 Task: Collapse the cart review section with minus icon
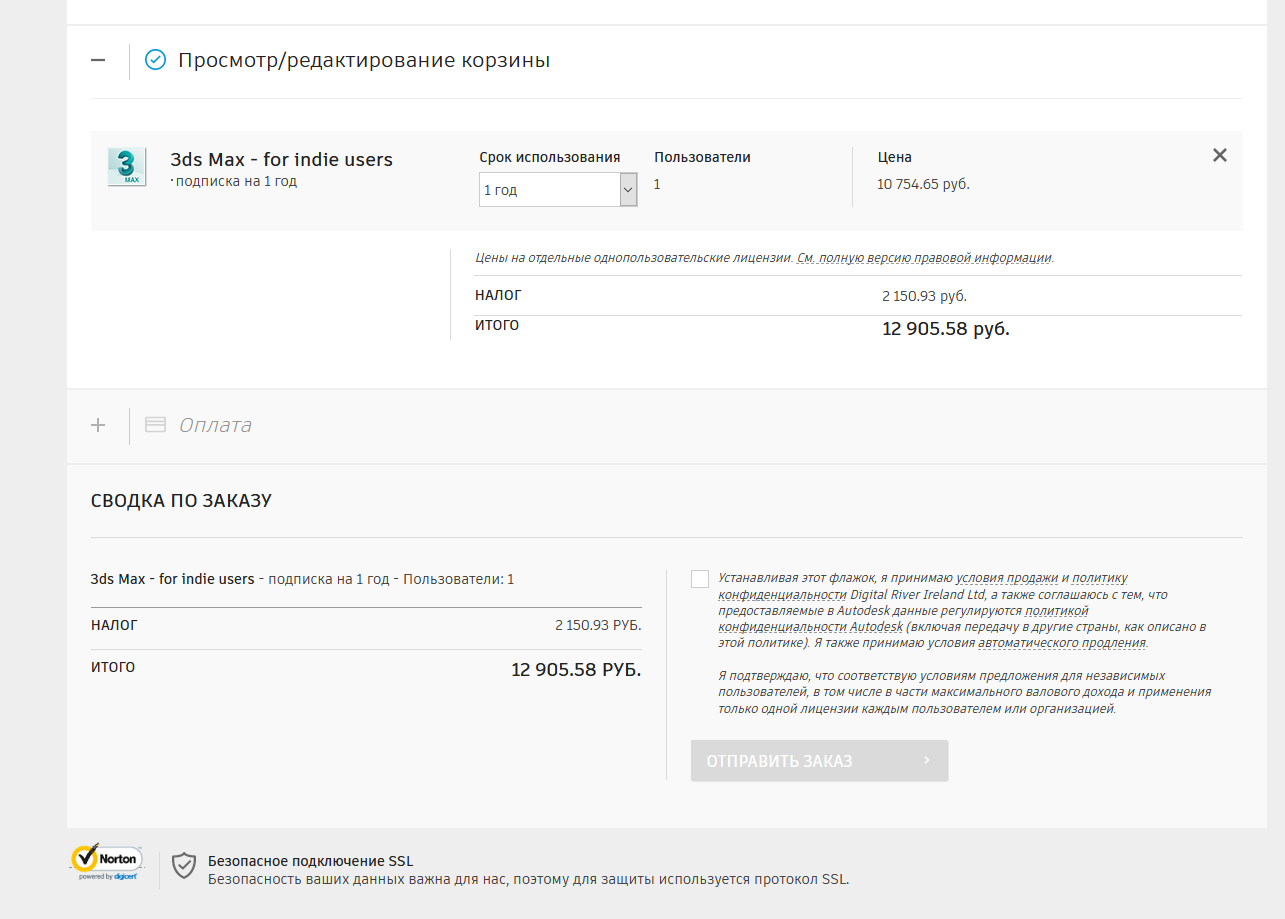[x=98, y=60]
